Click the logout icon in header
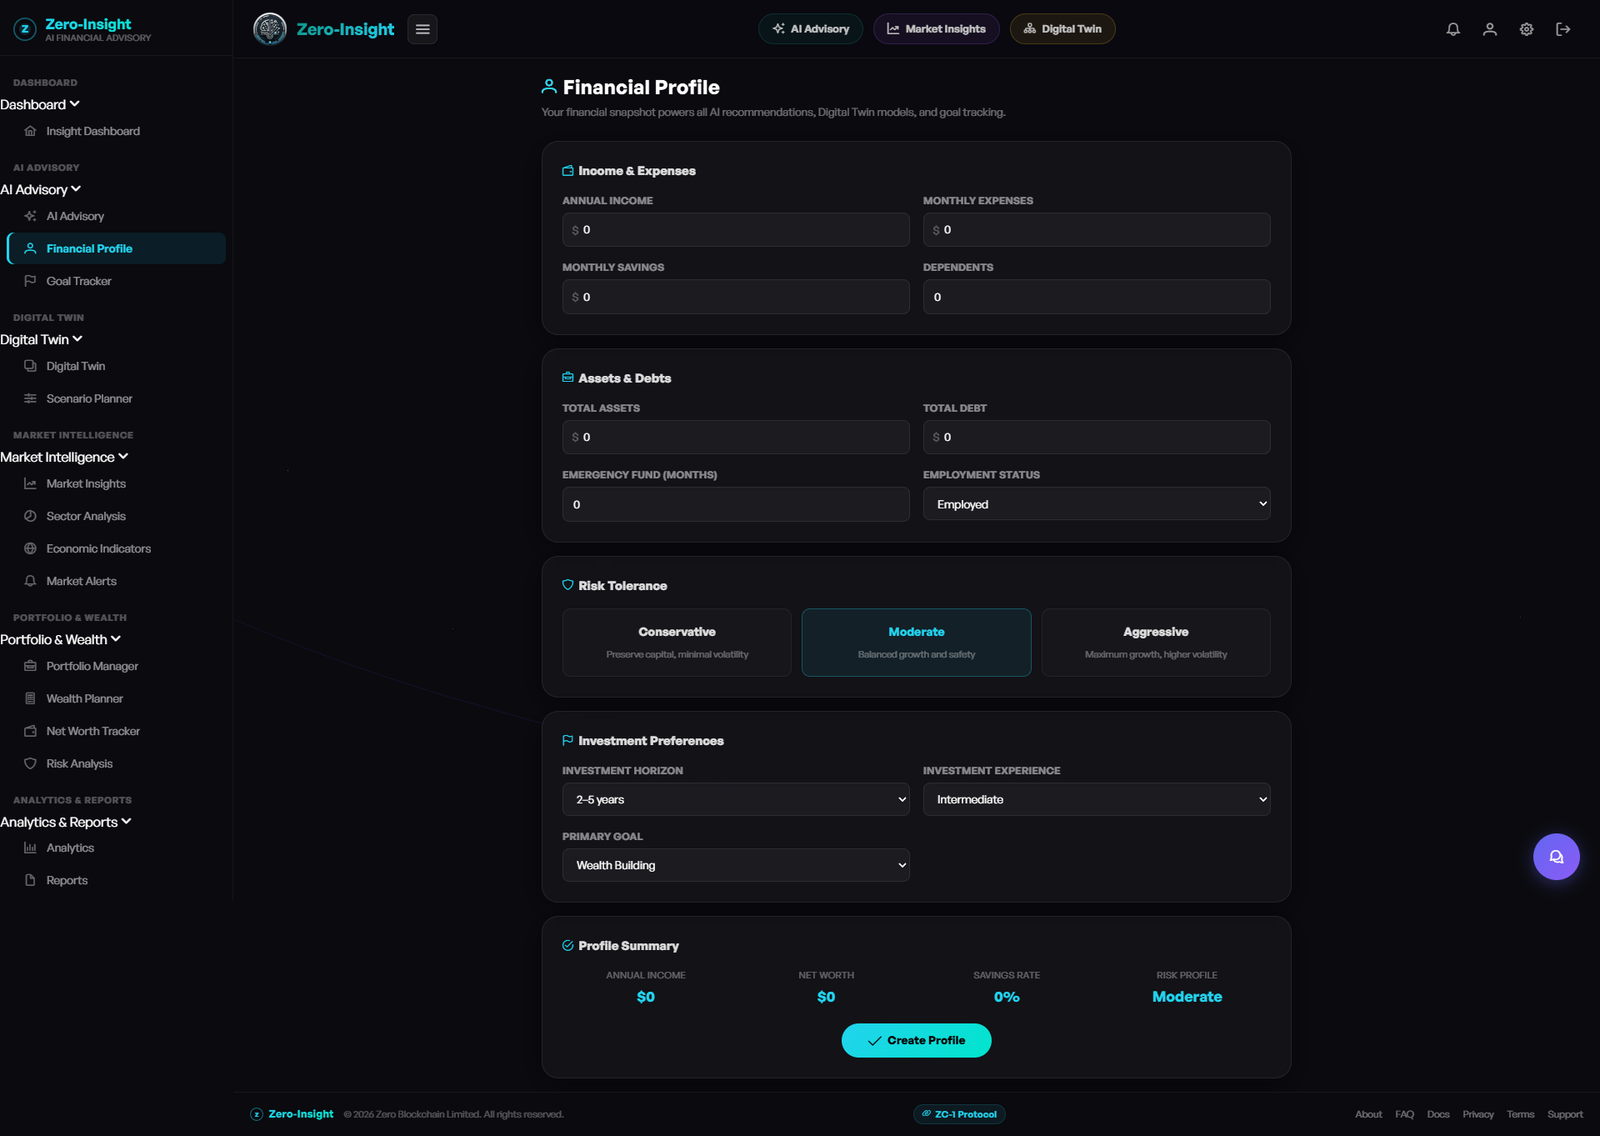The height and width of the screenshot is (1136, 1600). point(1563,29)
